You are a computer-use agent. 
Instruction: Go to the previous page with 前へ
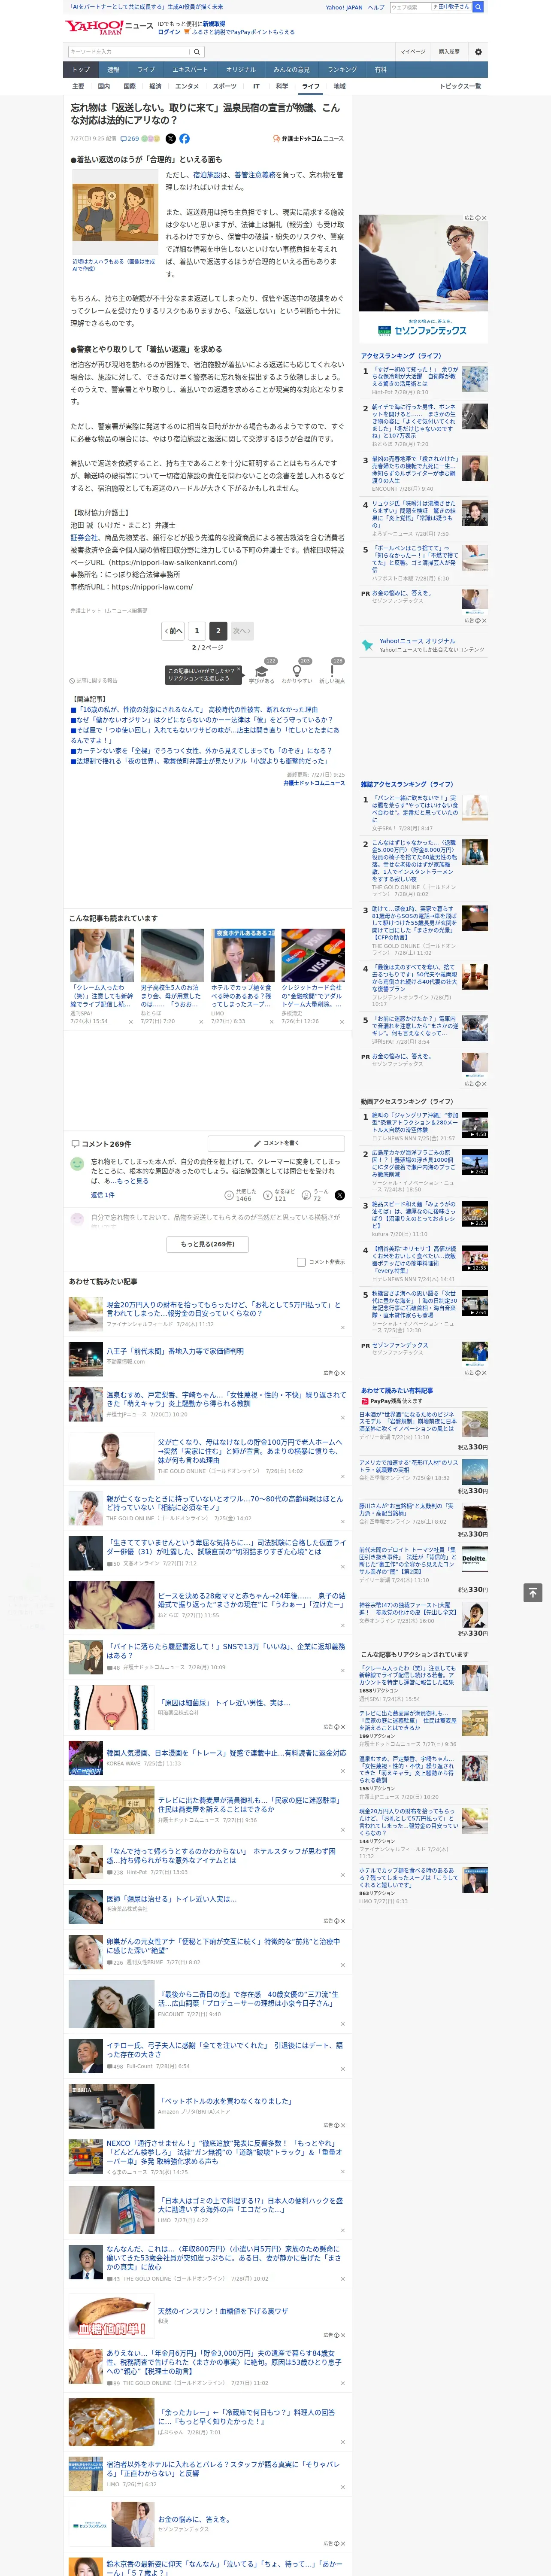tap(173, 631)
